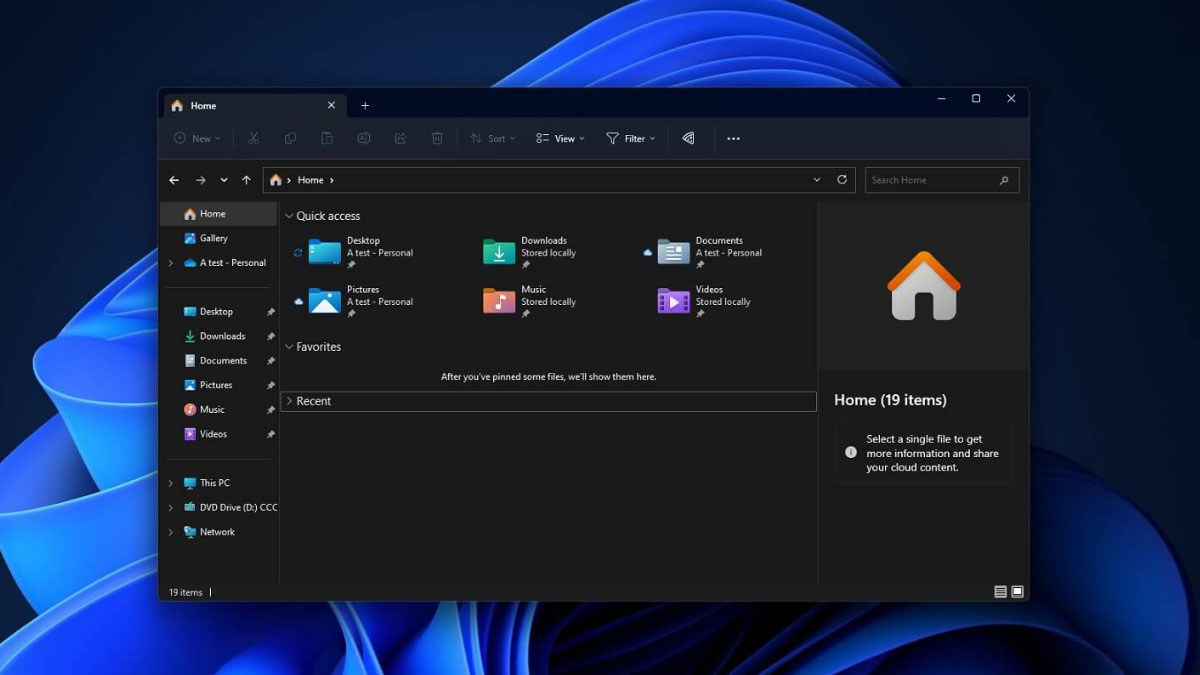Switch to details list view icon

[1000, 592]
